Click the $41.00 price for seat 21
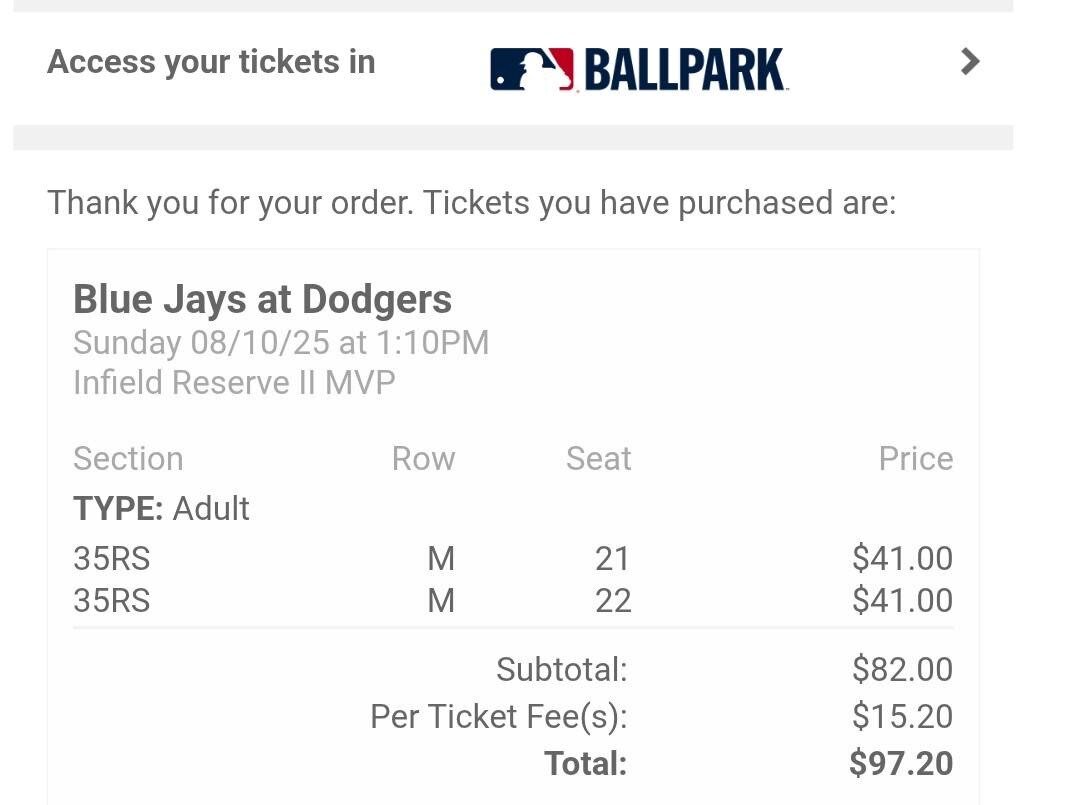Image resolution: width=1080 pixels, height=805 pixels. [902, 558]
